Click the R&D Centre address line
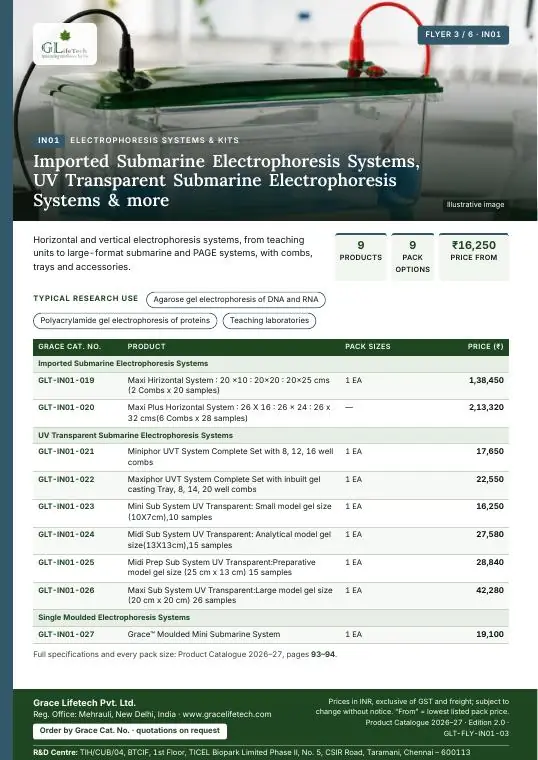This screenshot has height=760, width=538. (x=252, y=752)
